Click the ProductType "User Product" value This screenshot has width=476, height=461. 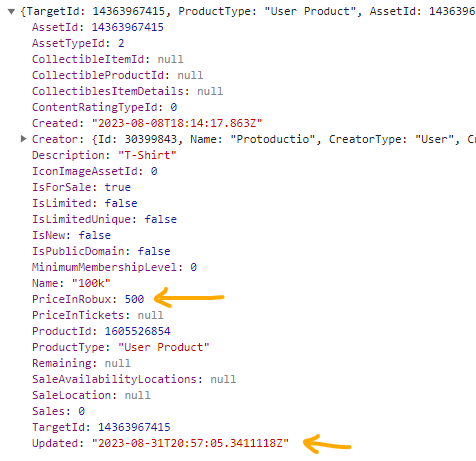coord(164,347)
